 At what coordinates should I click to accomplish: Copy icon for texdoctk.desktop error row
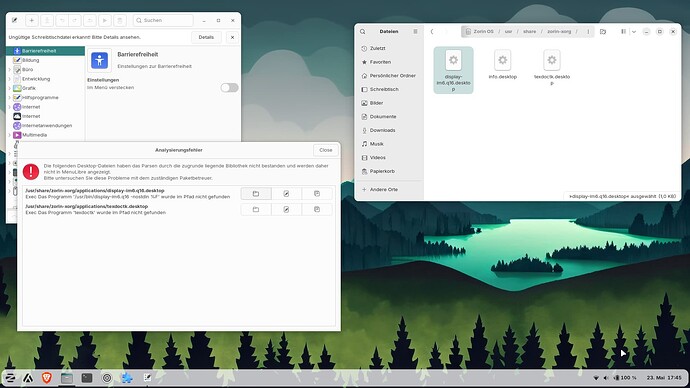pyautogui.click(x=317, y=209)
